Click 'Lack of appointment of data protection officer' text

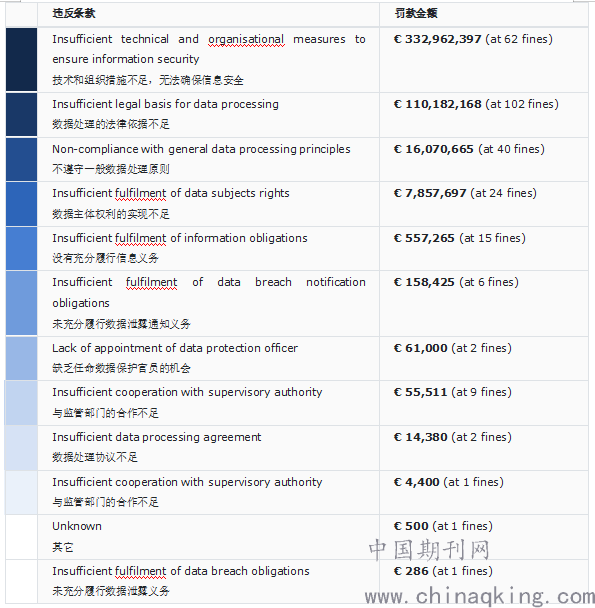click(x=175, y=348)
